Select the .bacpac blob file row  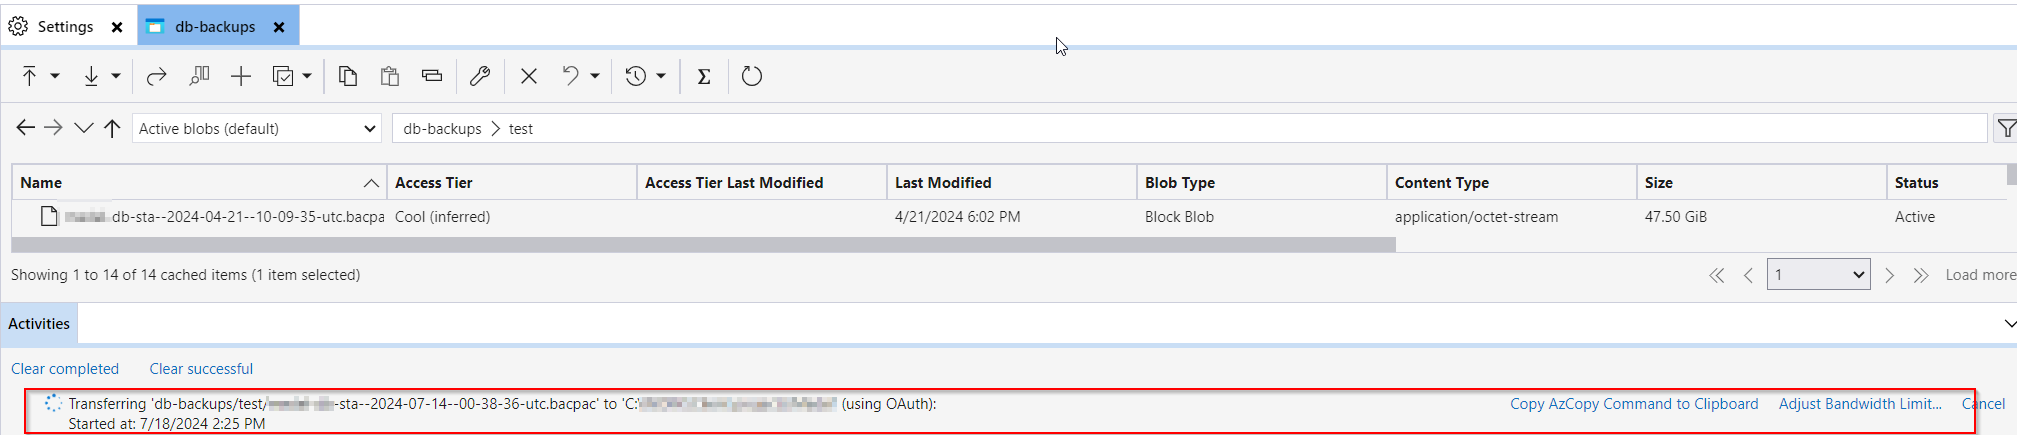(1009, 217)
